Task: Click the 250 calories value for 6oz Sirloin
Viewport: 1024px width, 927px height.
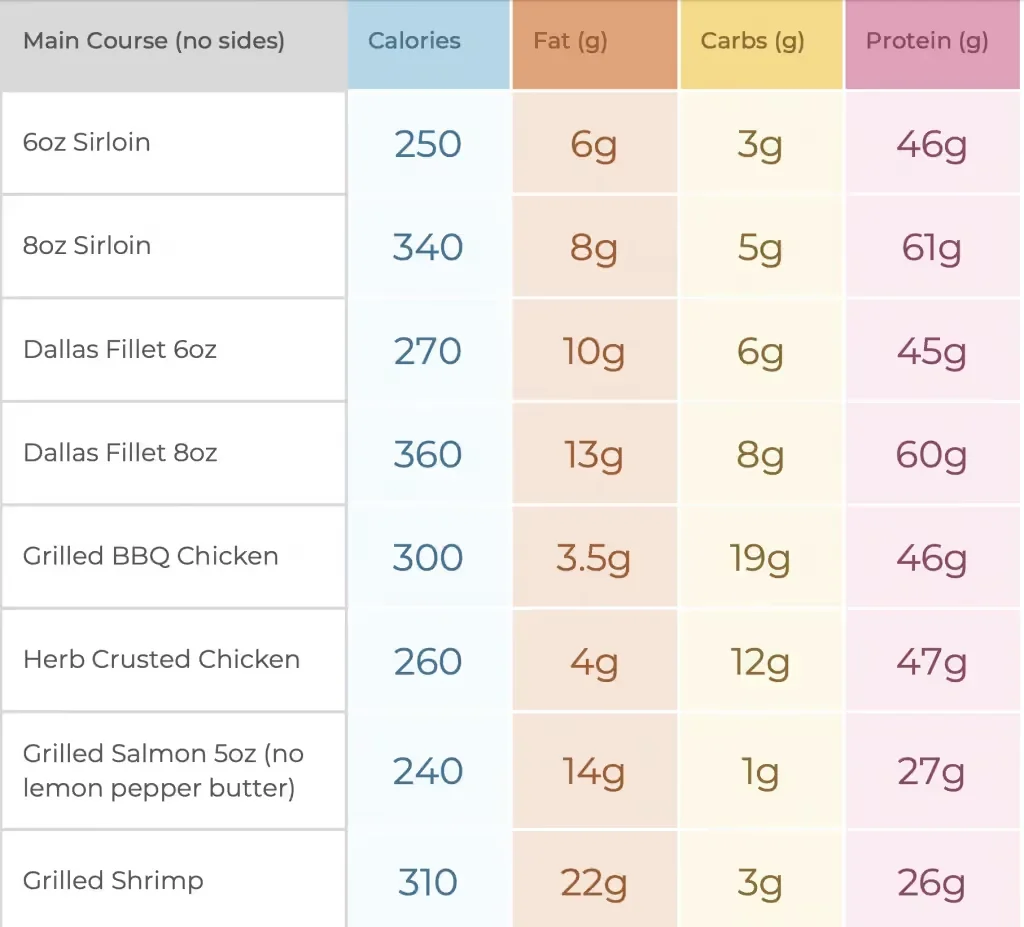Action: (428, 144)
